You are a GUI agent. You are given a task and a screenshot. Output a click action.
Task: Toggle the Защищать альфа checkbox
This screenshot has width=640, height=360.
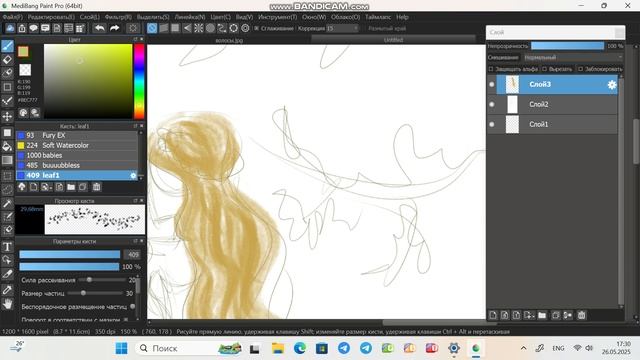click(491, 69)
